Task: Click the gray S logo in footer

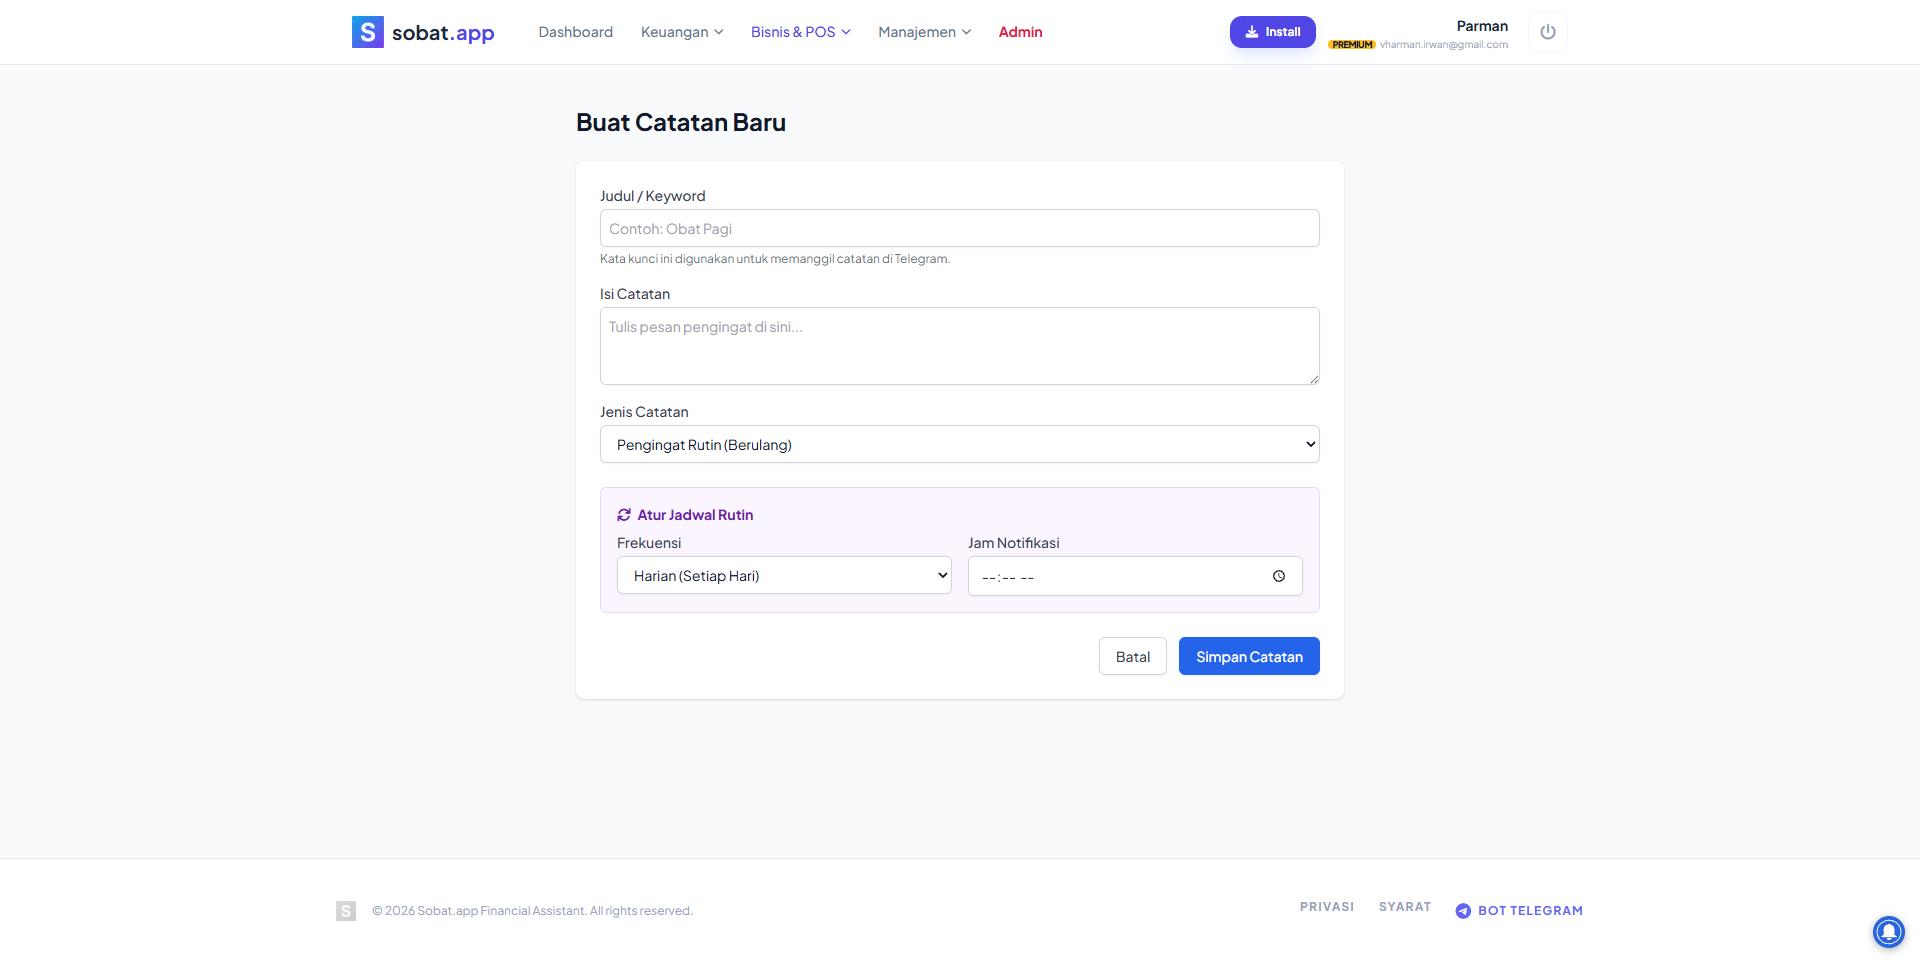Action: coord(346,911)
